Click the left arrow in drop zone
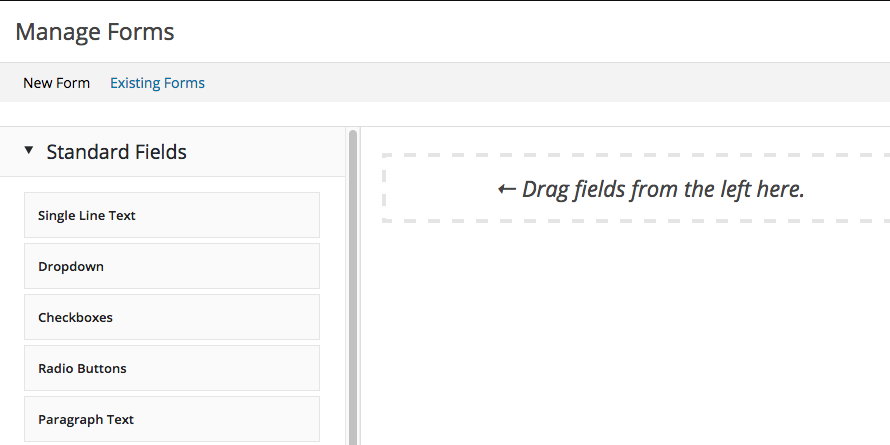The image size is (890, 445). pyautogui.click(x=506, y=189)
